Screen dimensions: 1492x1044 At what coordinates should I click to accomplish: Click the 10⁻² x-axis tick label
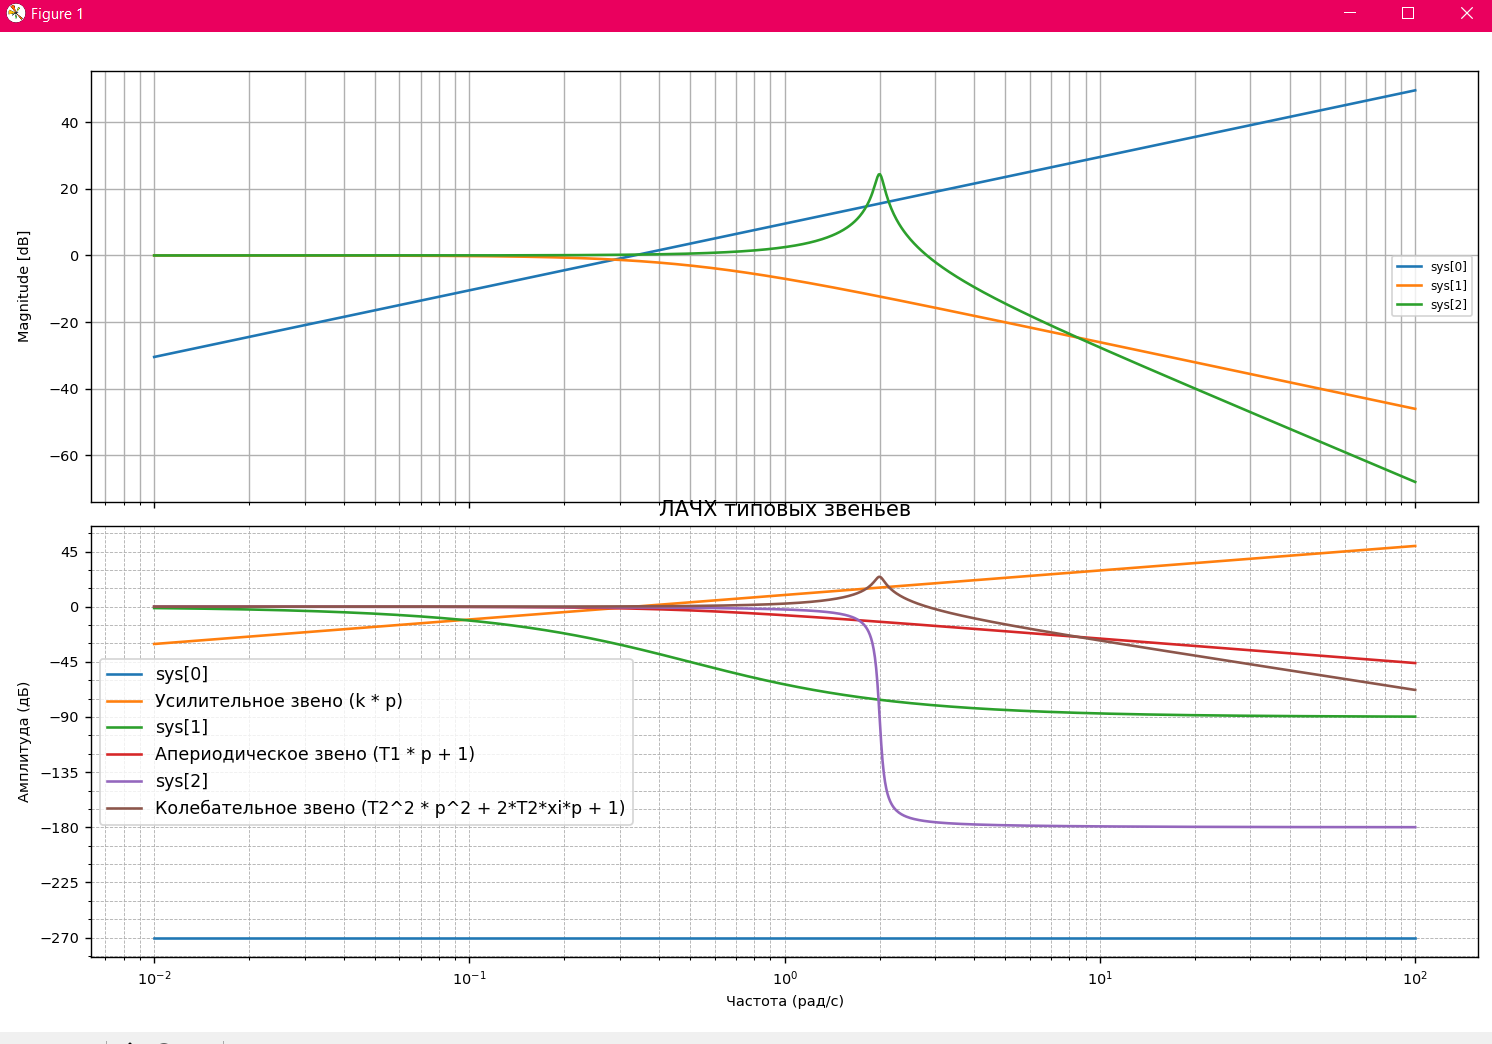point(154,977)
